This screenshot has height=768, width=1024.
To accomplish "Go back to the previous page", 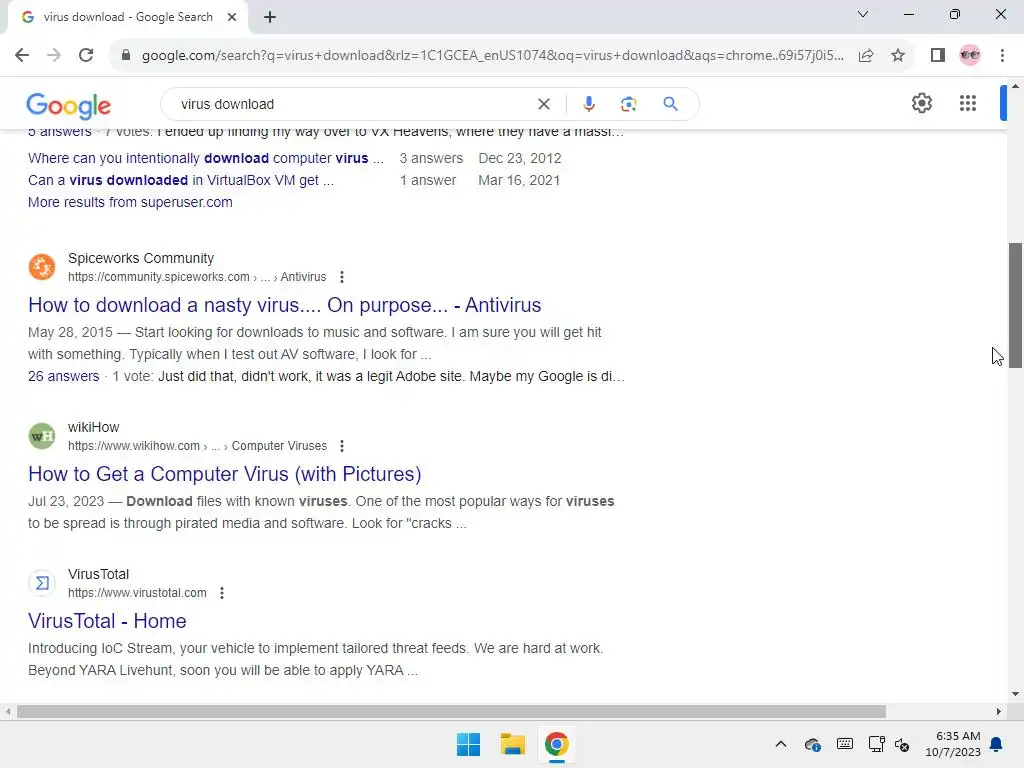I will 22,55.
